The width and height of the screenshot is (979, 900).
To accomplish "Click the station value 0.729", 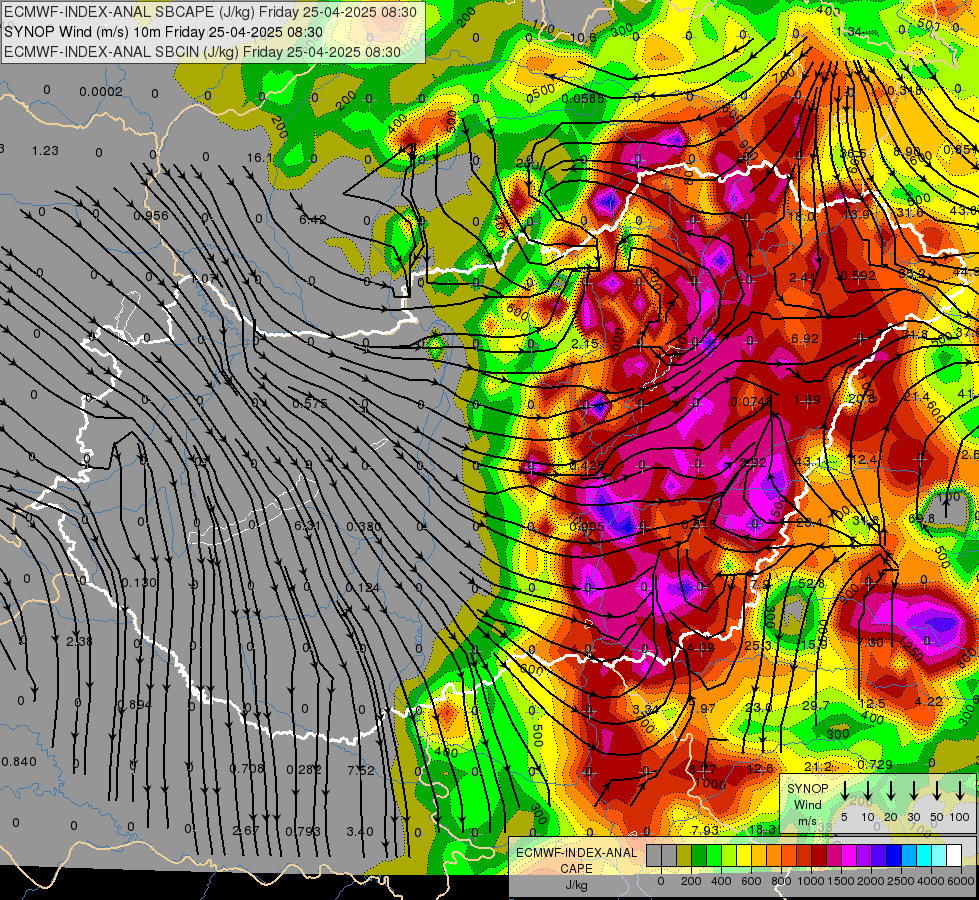I will click(x=875, y=764).
